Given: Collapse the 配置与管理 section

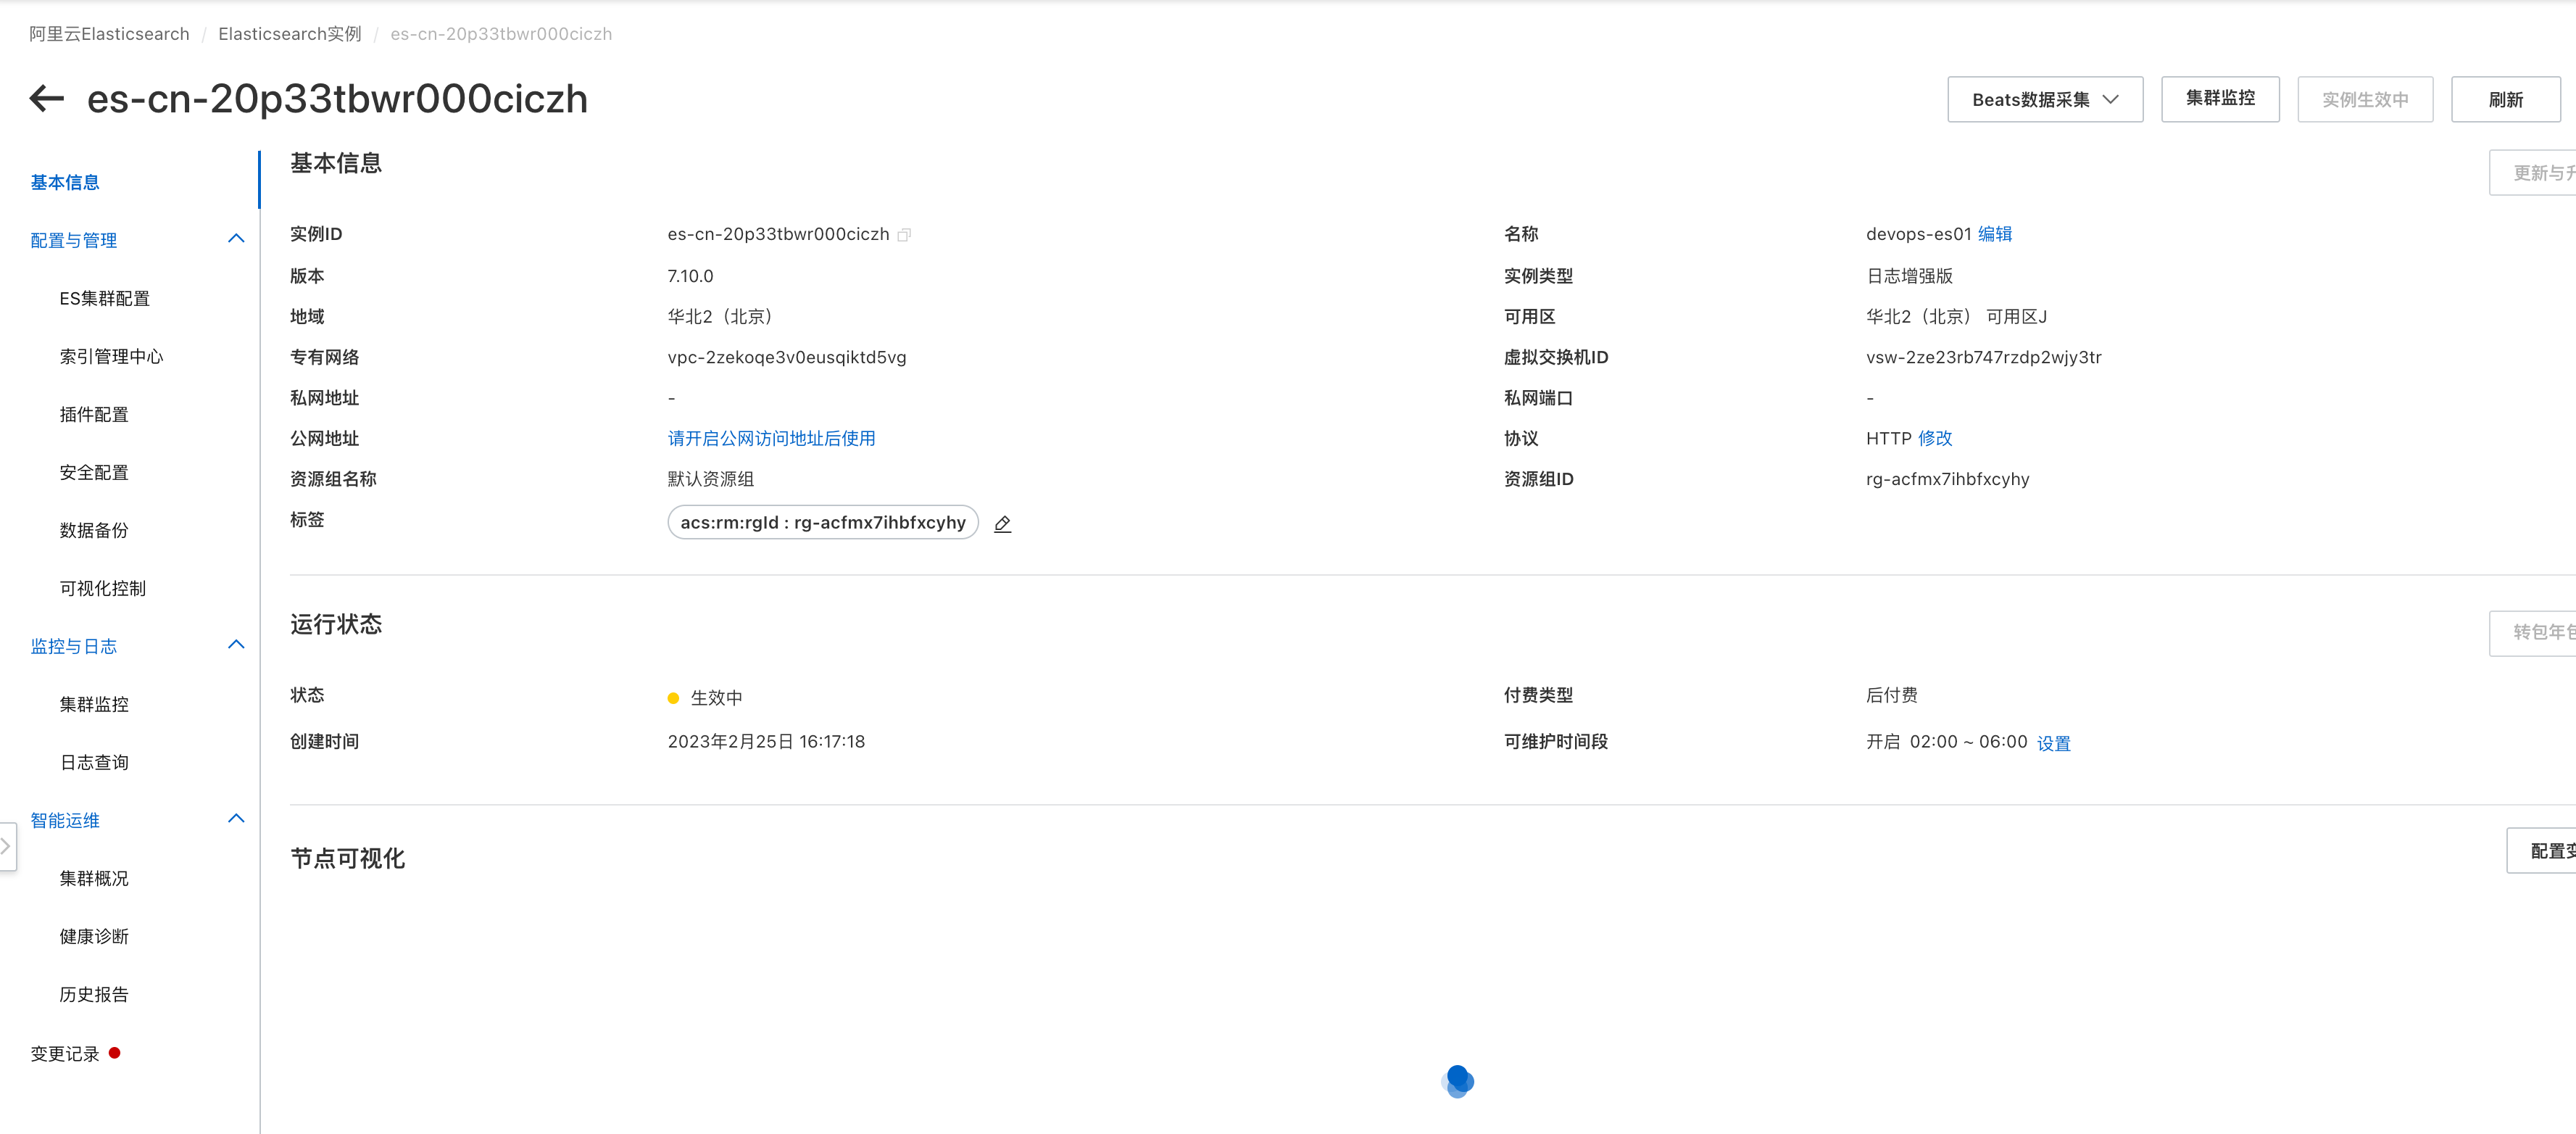Looking at the screenshot, I should (x=236, y=239).
